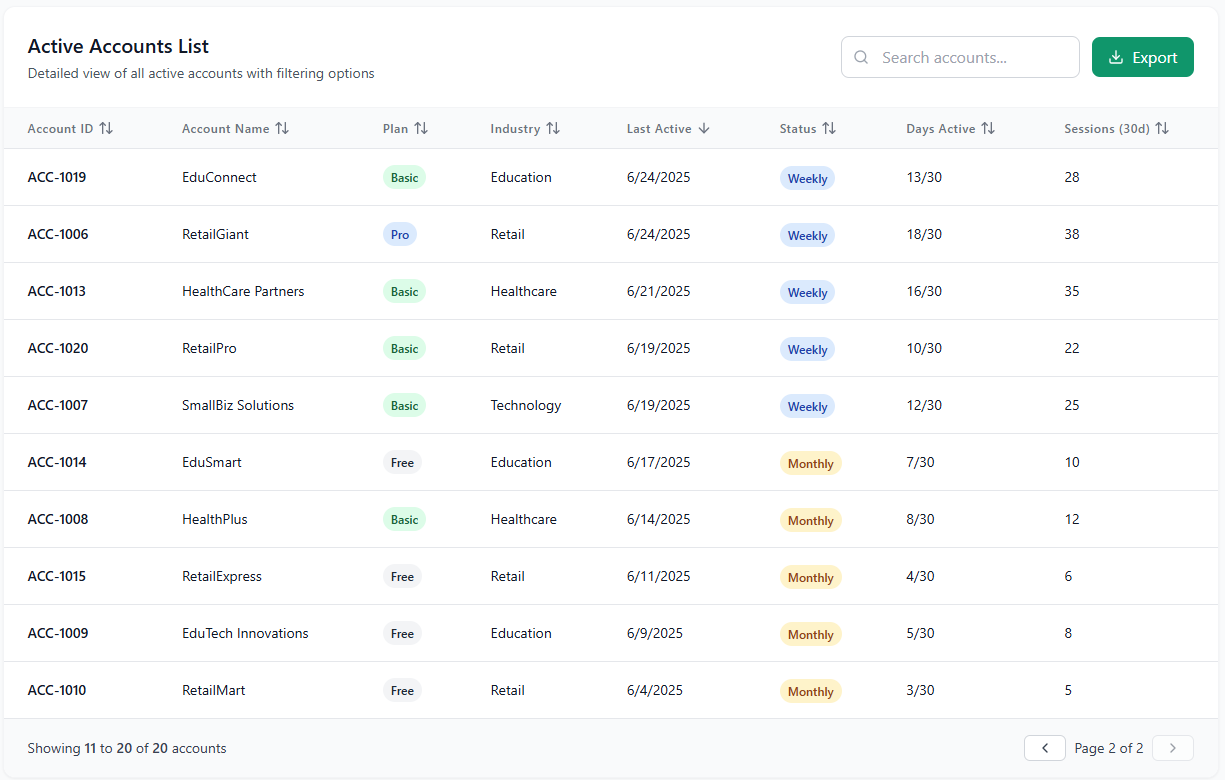Select the EduTech Innovations account name
The image size is (1225, 780).
click(x=245, y=633)
